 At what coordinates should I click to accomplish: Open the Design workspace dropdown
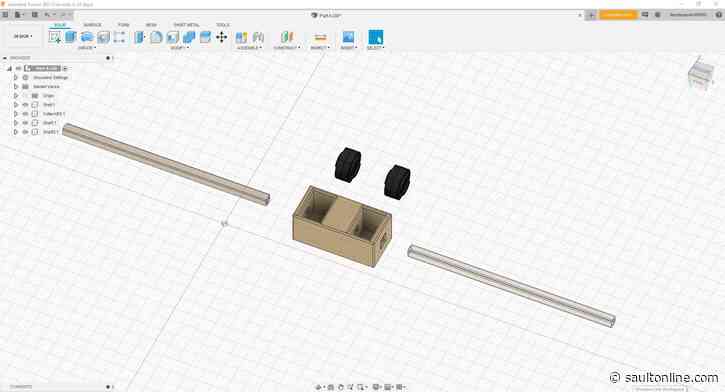tap(23, 36)
